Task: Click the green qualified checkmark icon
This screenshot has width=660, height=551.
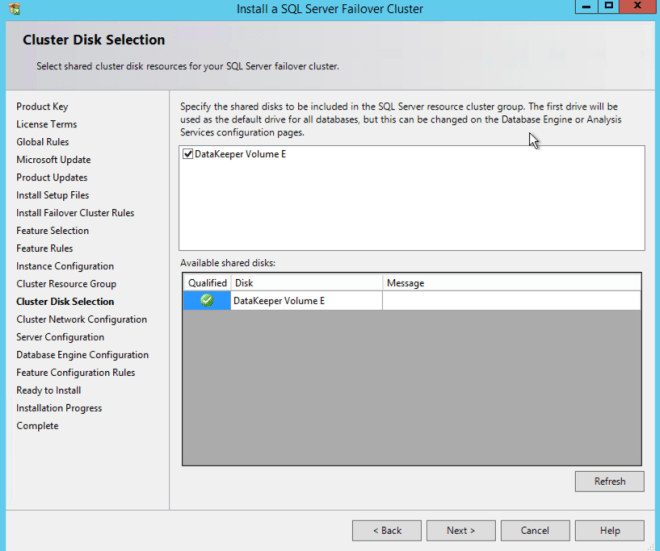Action: tap(207, 300)
